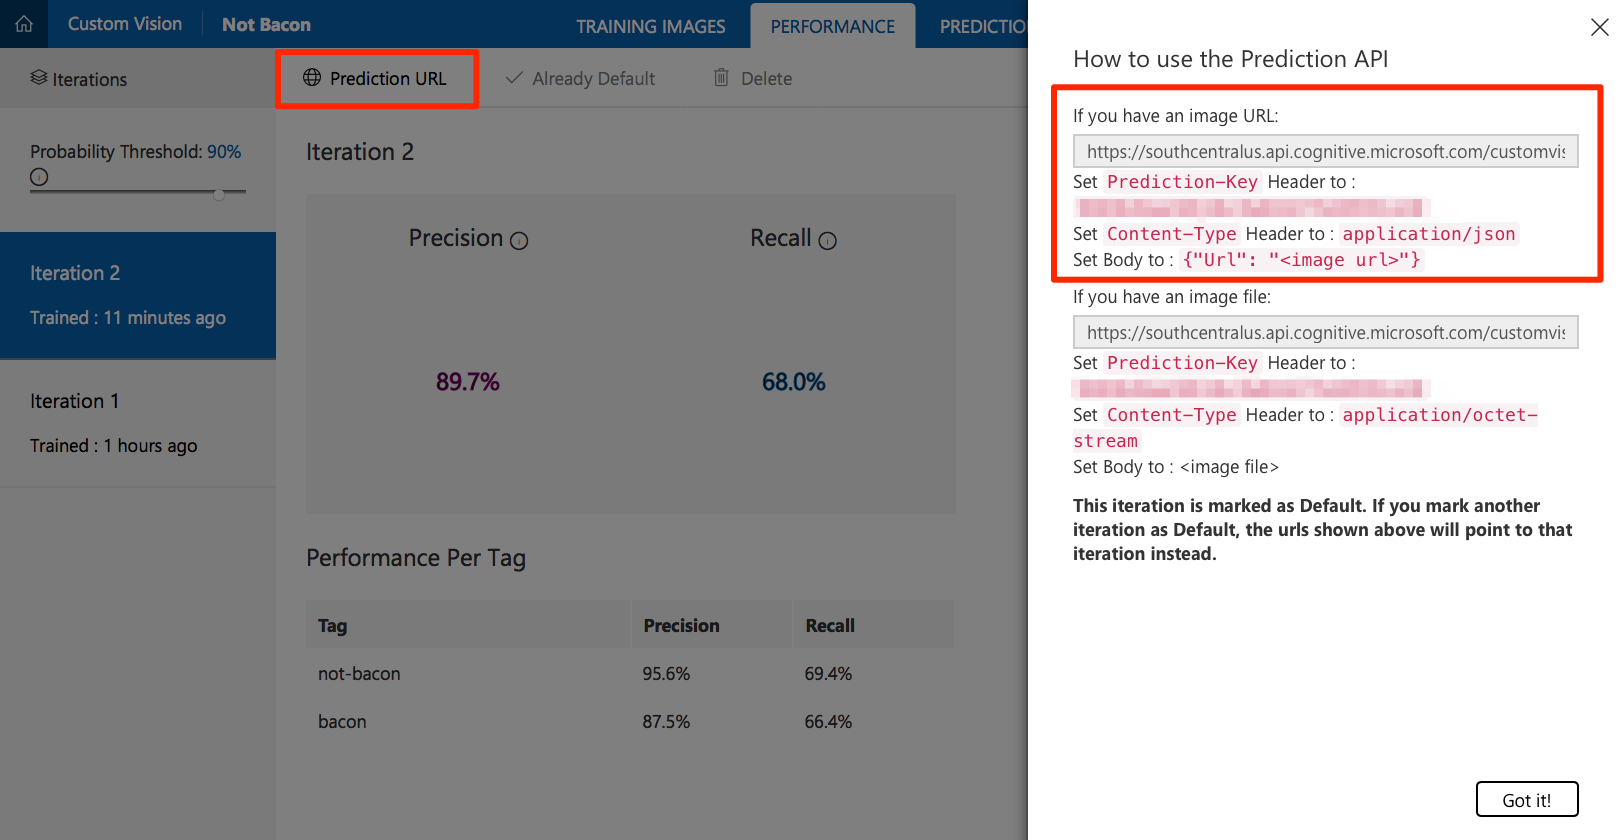Select Iteration 1 in the list

click(138, 423)
